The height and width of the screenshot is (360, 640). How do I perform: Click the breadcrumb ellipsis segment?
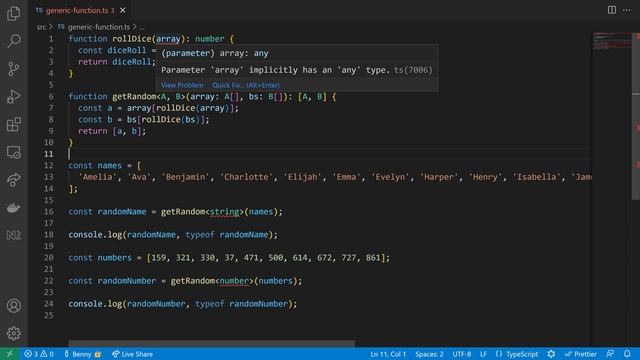[142, 27]
